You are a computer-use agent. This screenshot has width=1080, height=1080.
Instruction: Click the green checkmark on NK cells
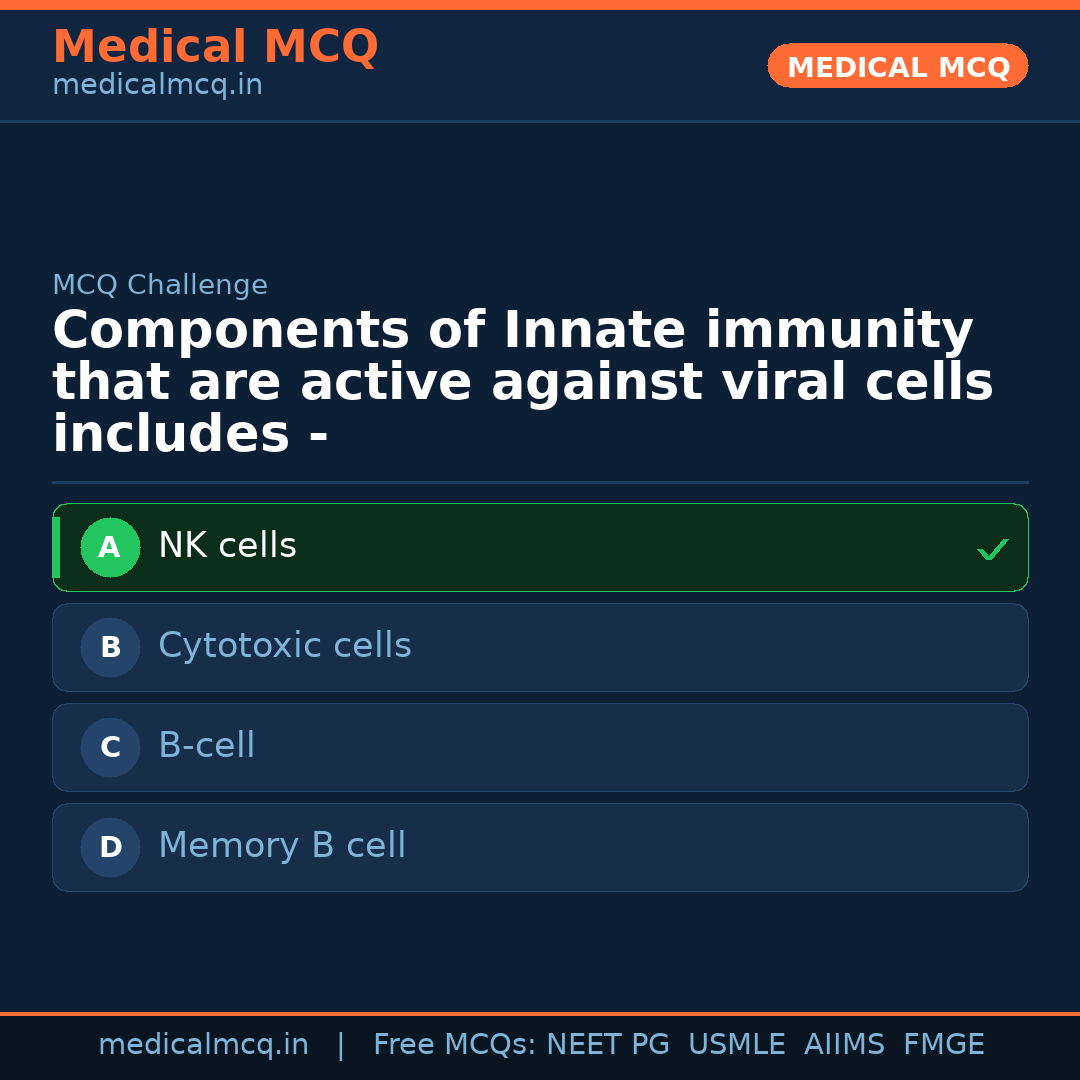click(x=992, y=549)
